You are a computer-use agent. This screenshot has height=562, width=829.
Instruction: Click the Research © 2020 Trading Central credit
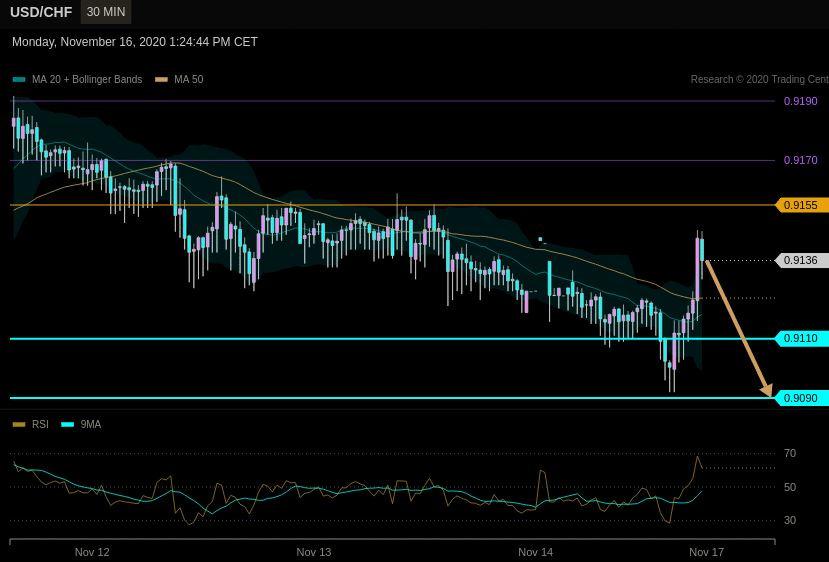(760, 79)
